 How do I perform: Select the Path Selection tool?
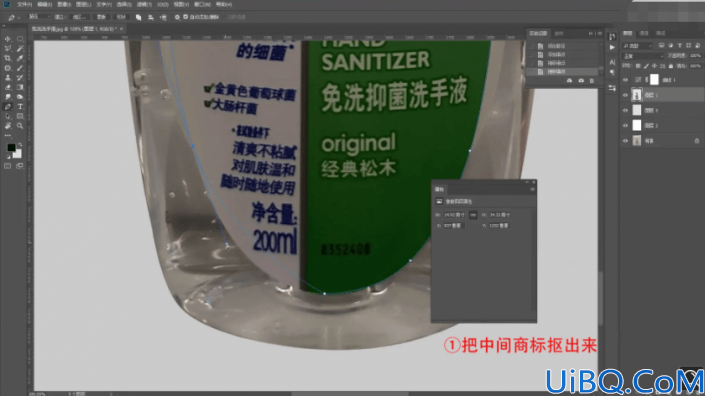pos(8,116)
